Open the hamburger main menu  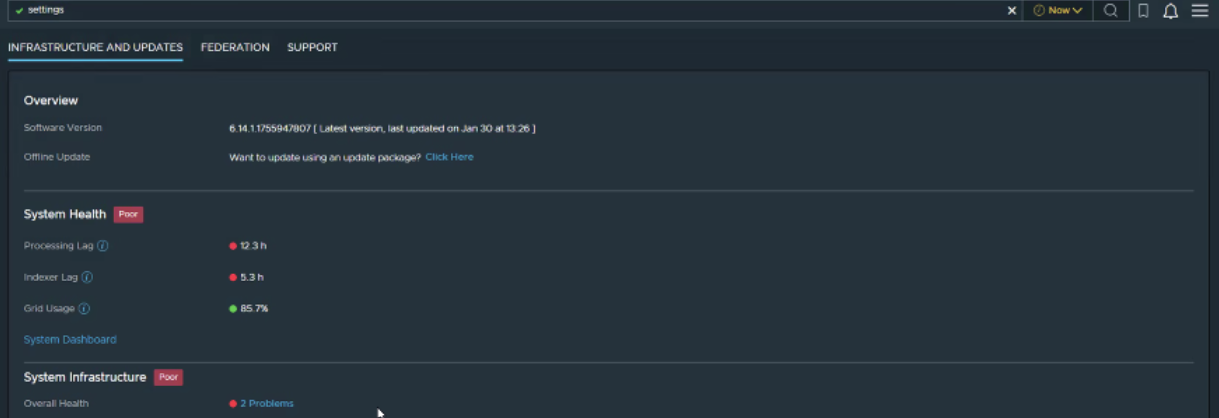click(x=1199, y=11)
